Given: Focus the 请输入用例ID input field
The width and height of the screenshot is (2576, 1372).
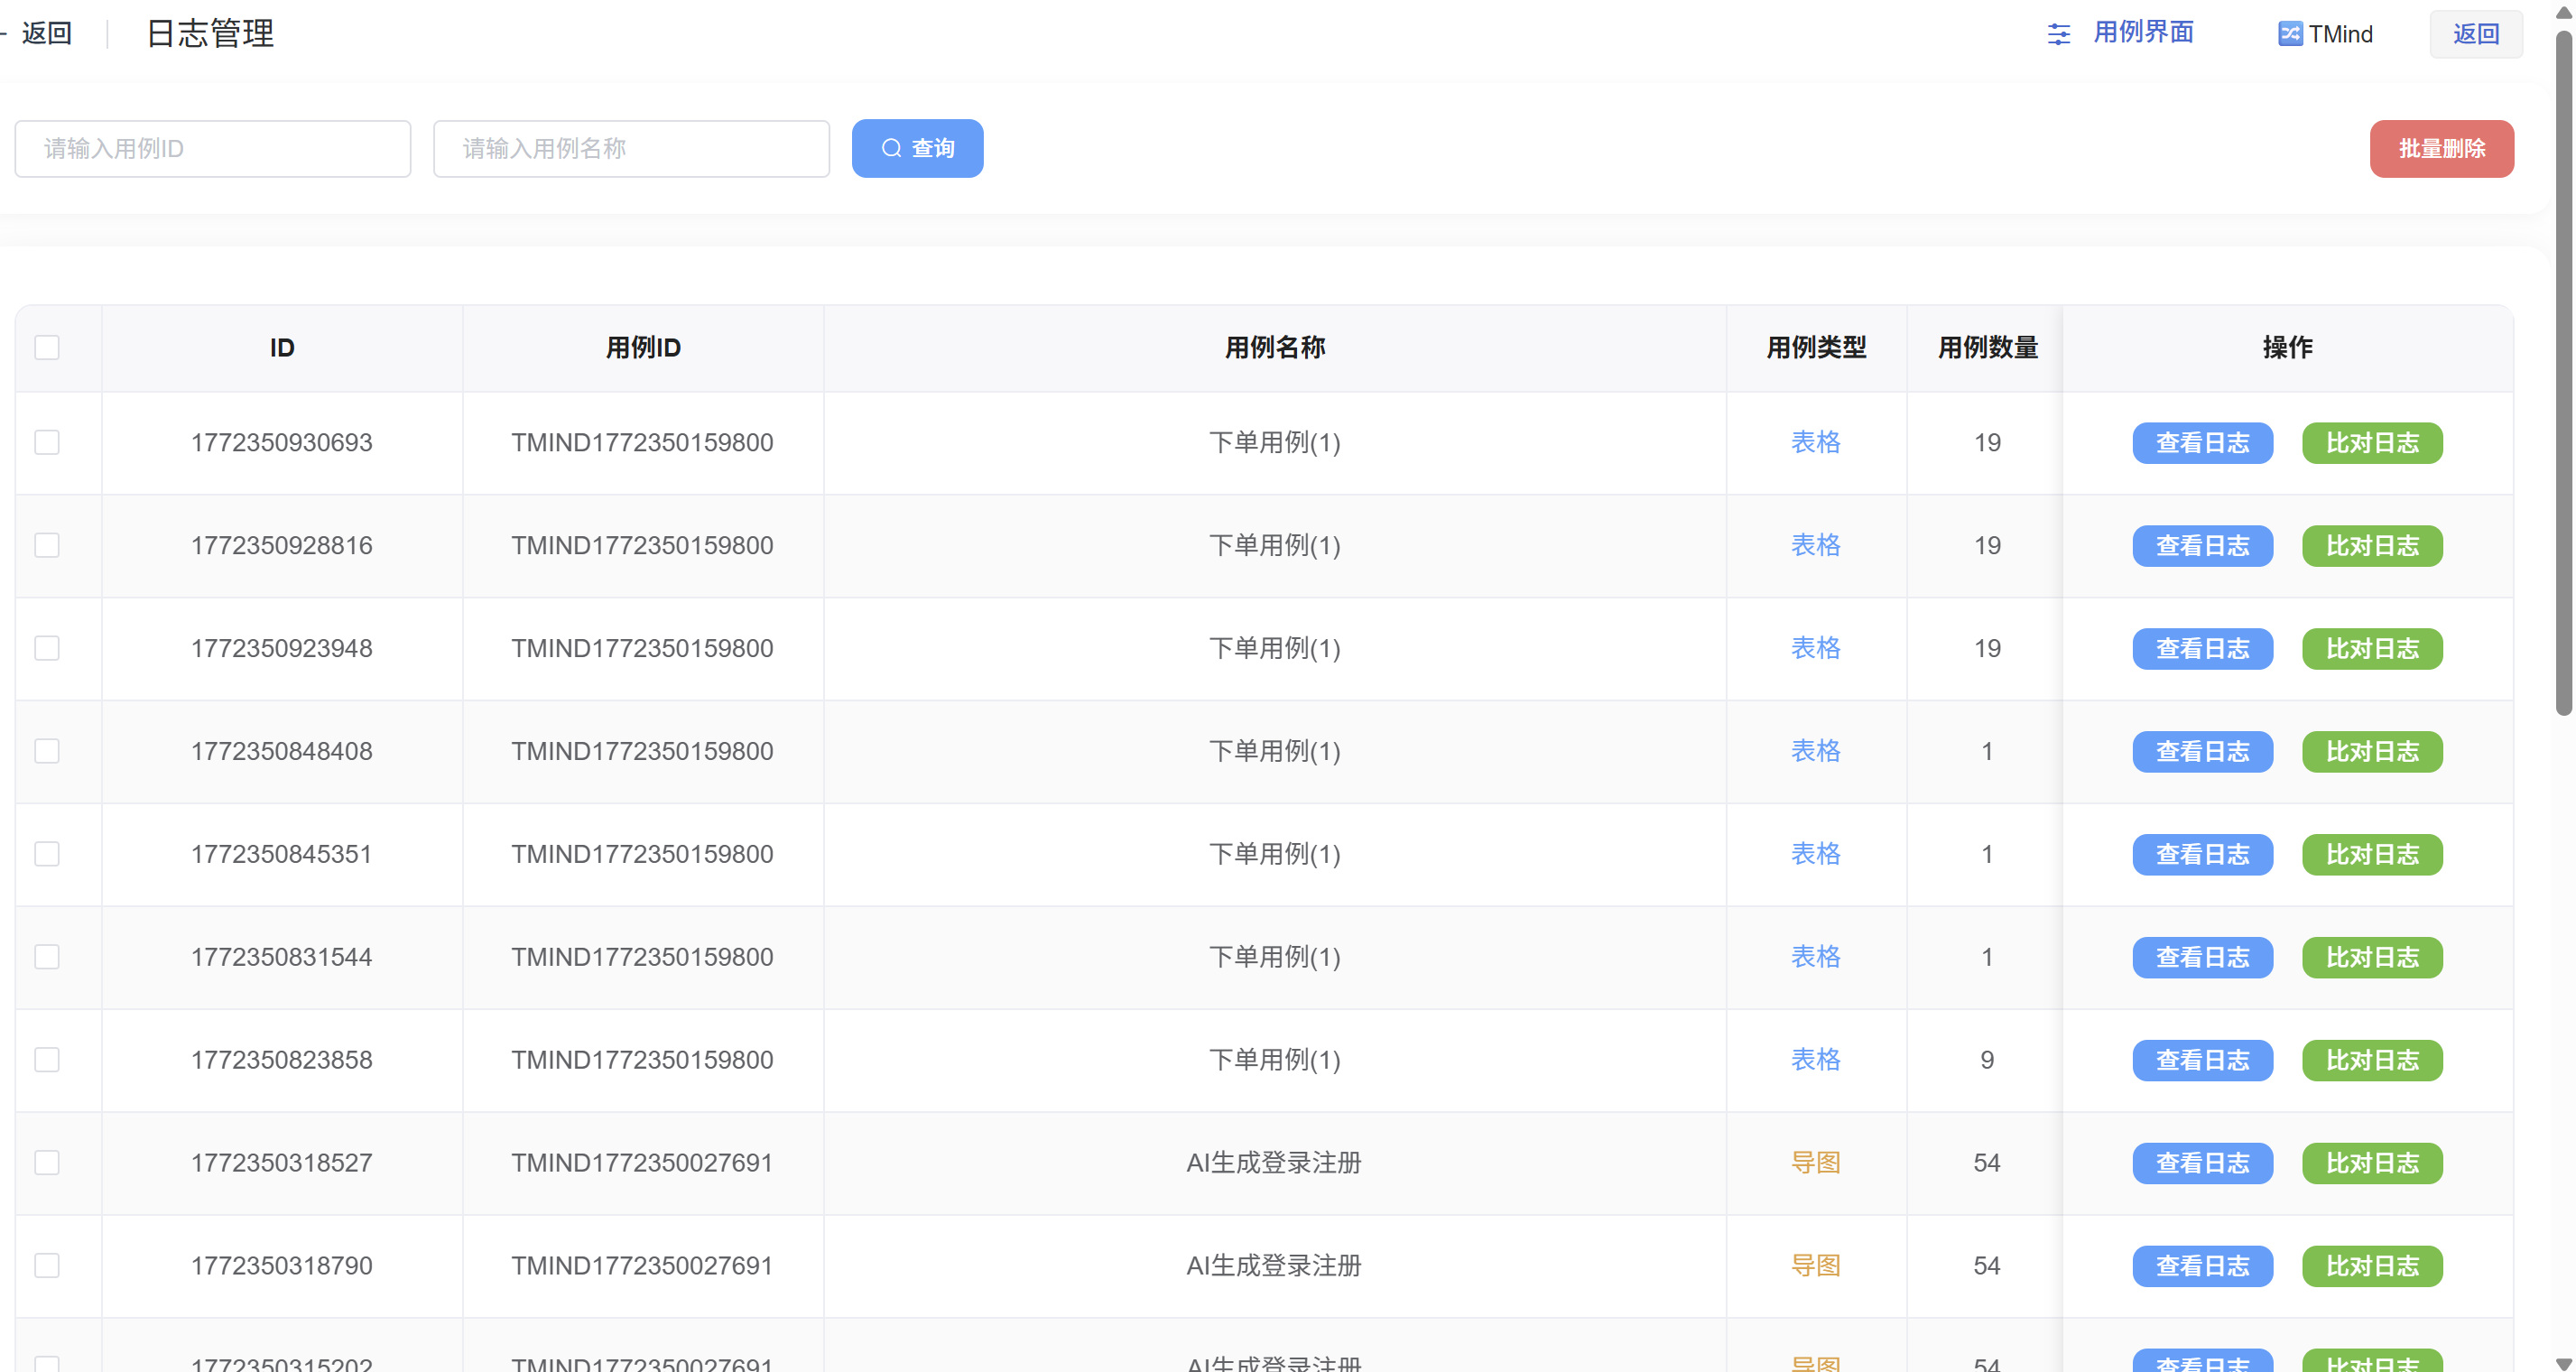Looking at the screenshot, I should click(x=213, y=149).
